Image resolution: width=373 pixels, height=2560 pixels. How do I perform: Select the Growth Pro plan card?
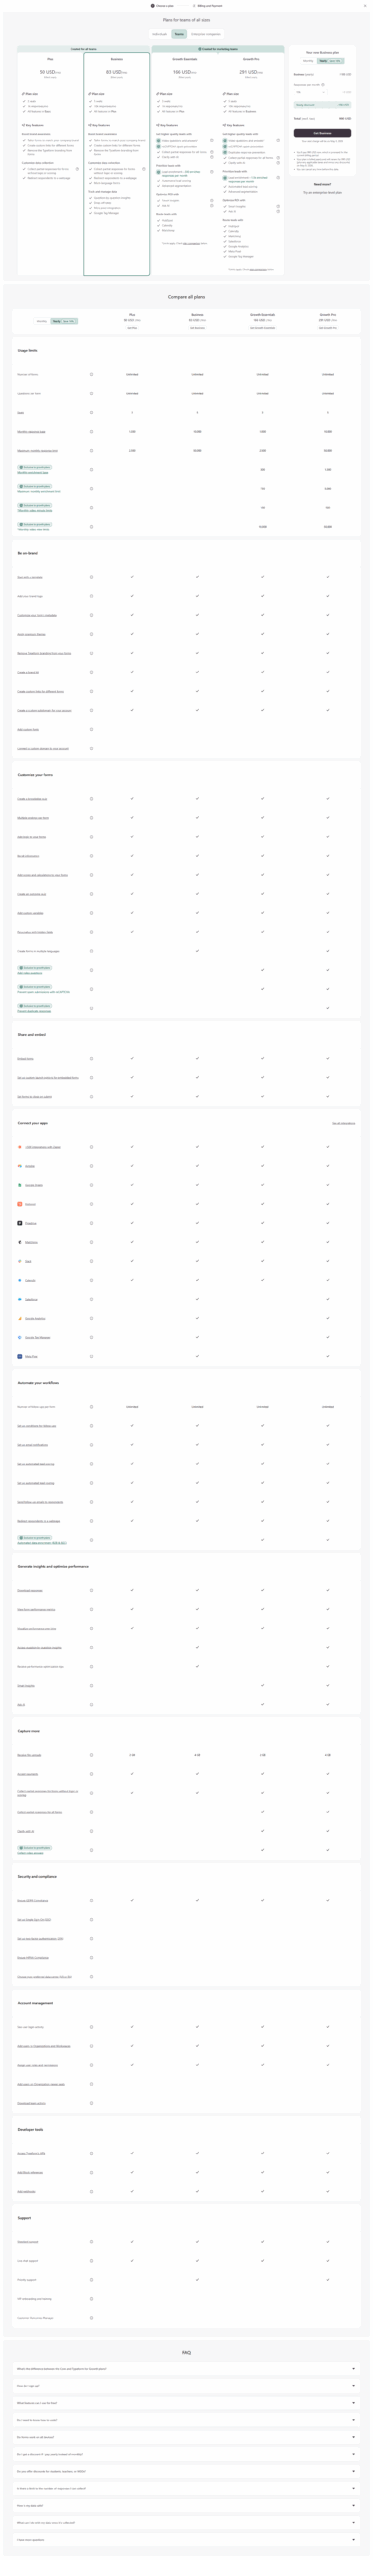click(x=250, y=162)
